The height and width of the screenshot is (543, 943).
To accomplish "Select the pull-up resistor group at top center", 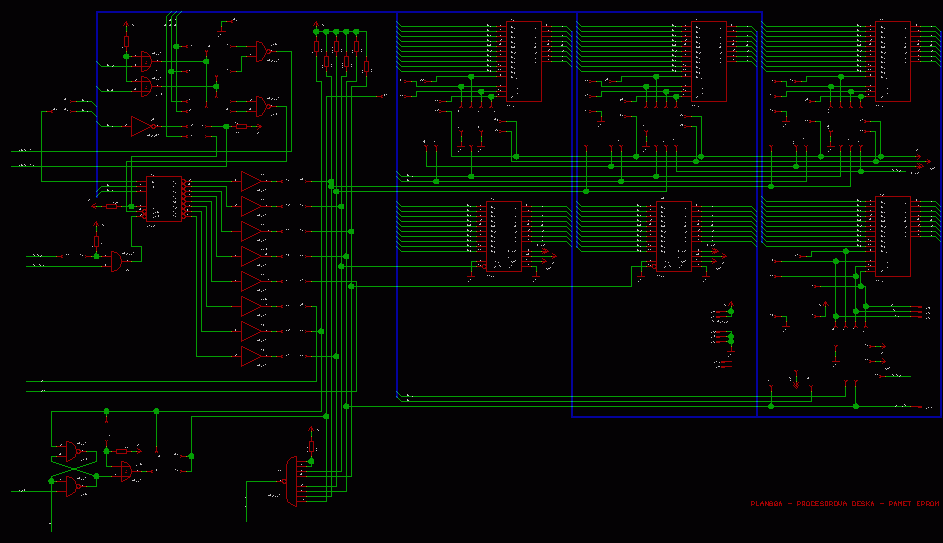I will (x=341, y=52).
